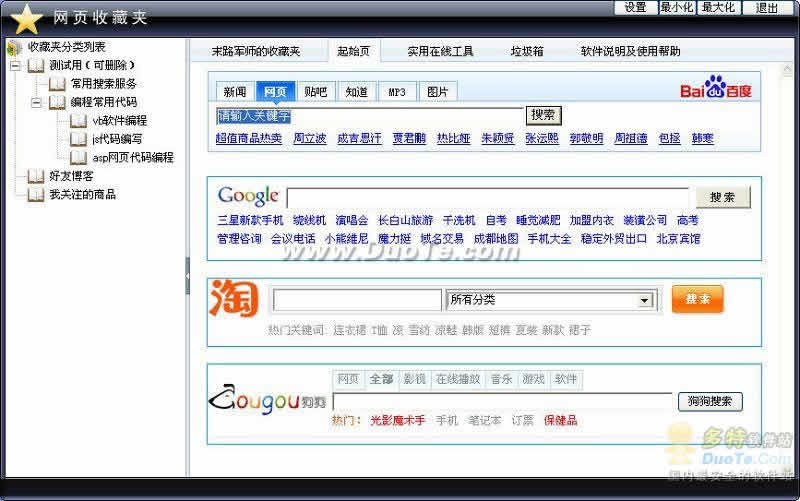800x501 pixels.
Task: Select Gougou 影视 tab
Action: coord(414,379)
